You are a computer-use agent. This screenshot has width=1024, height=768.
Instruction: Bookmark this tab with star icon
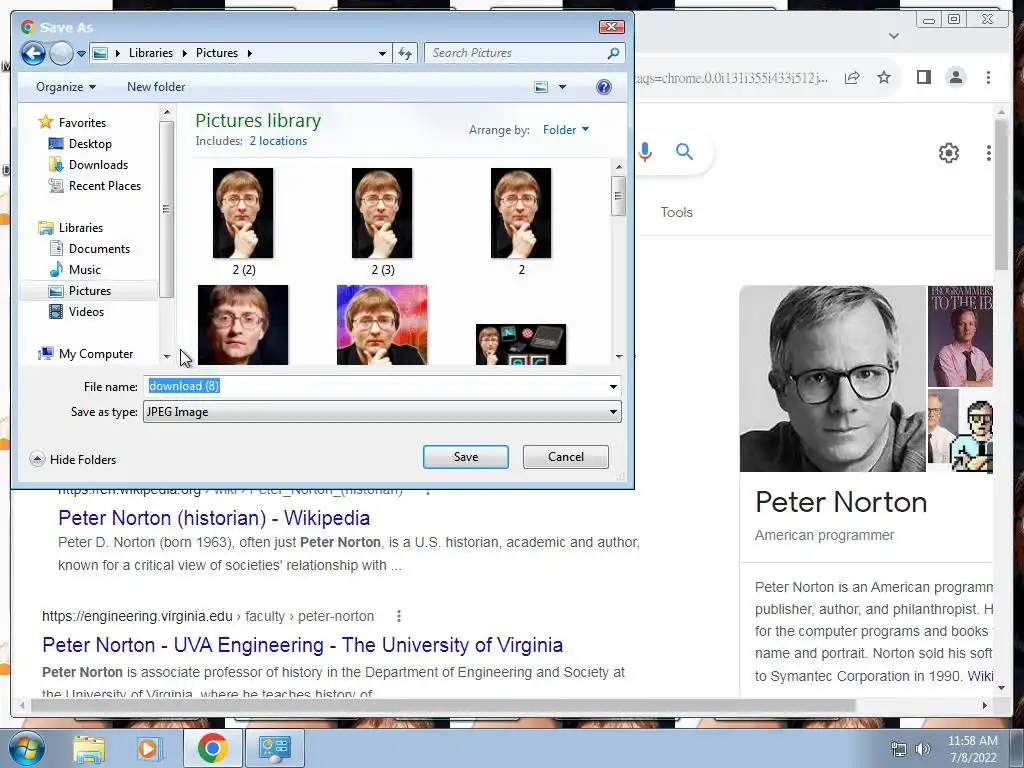pos(884,78)
